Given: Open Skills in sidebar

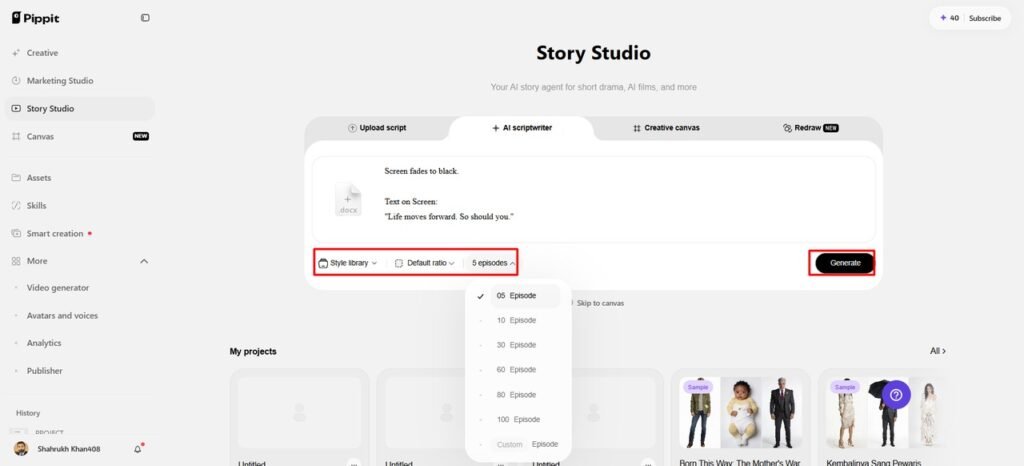Looking at the screenshot, I should coord(80,206).
